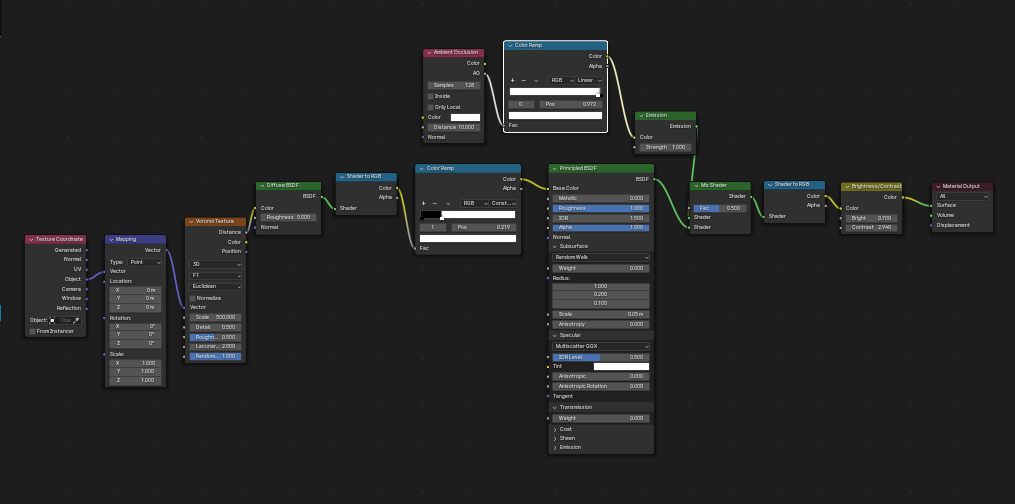Collapse Specular panel in Principled BSDF
1015x504 pixels.
point(555,335)
